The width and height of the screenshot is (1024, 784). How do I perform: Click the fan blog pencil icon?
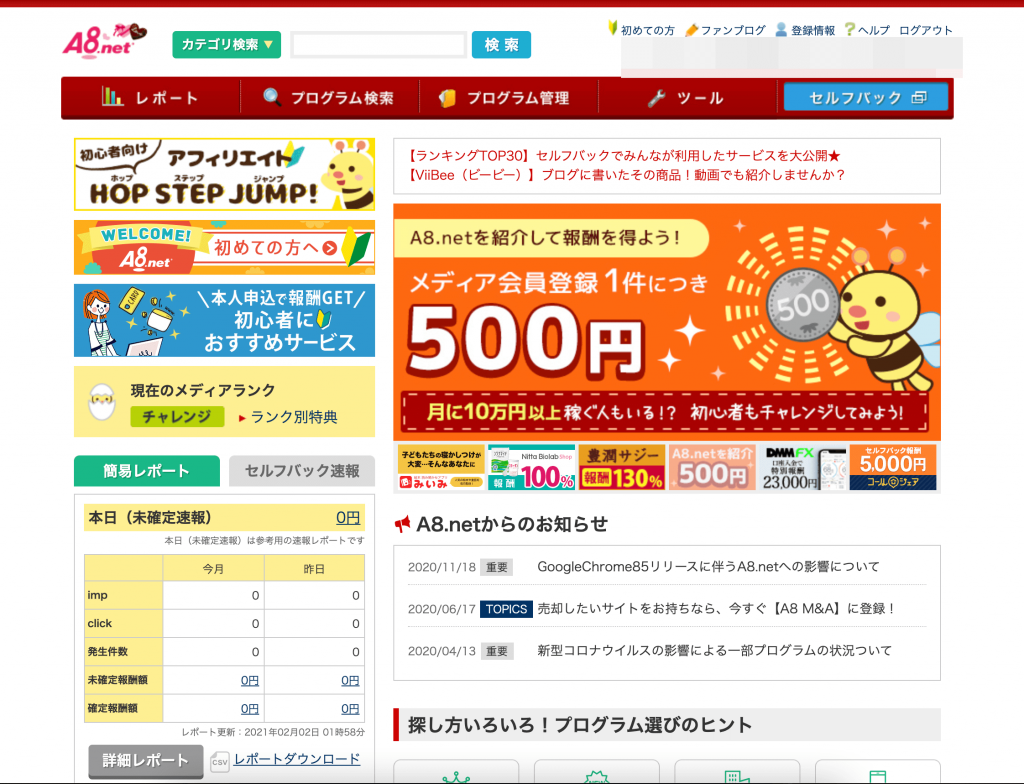(x=691, y=30)
